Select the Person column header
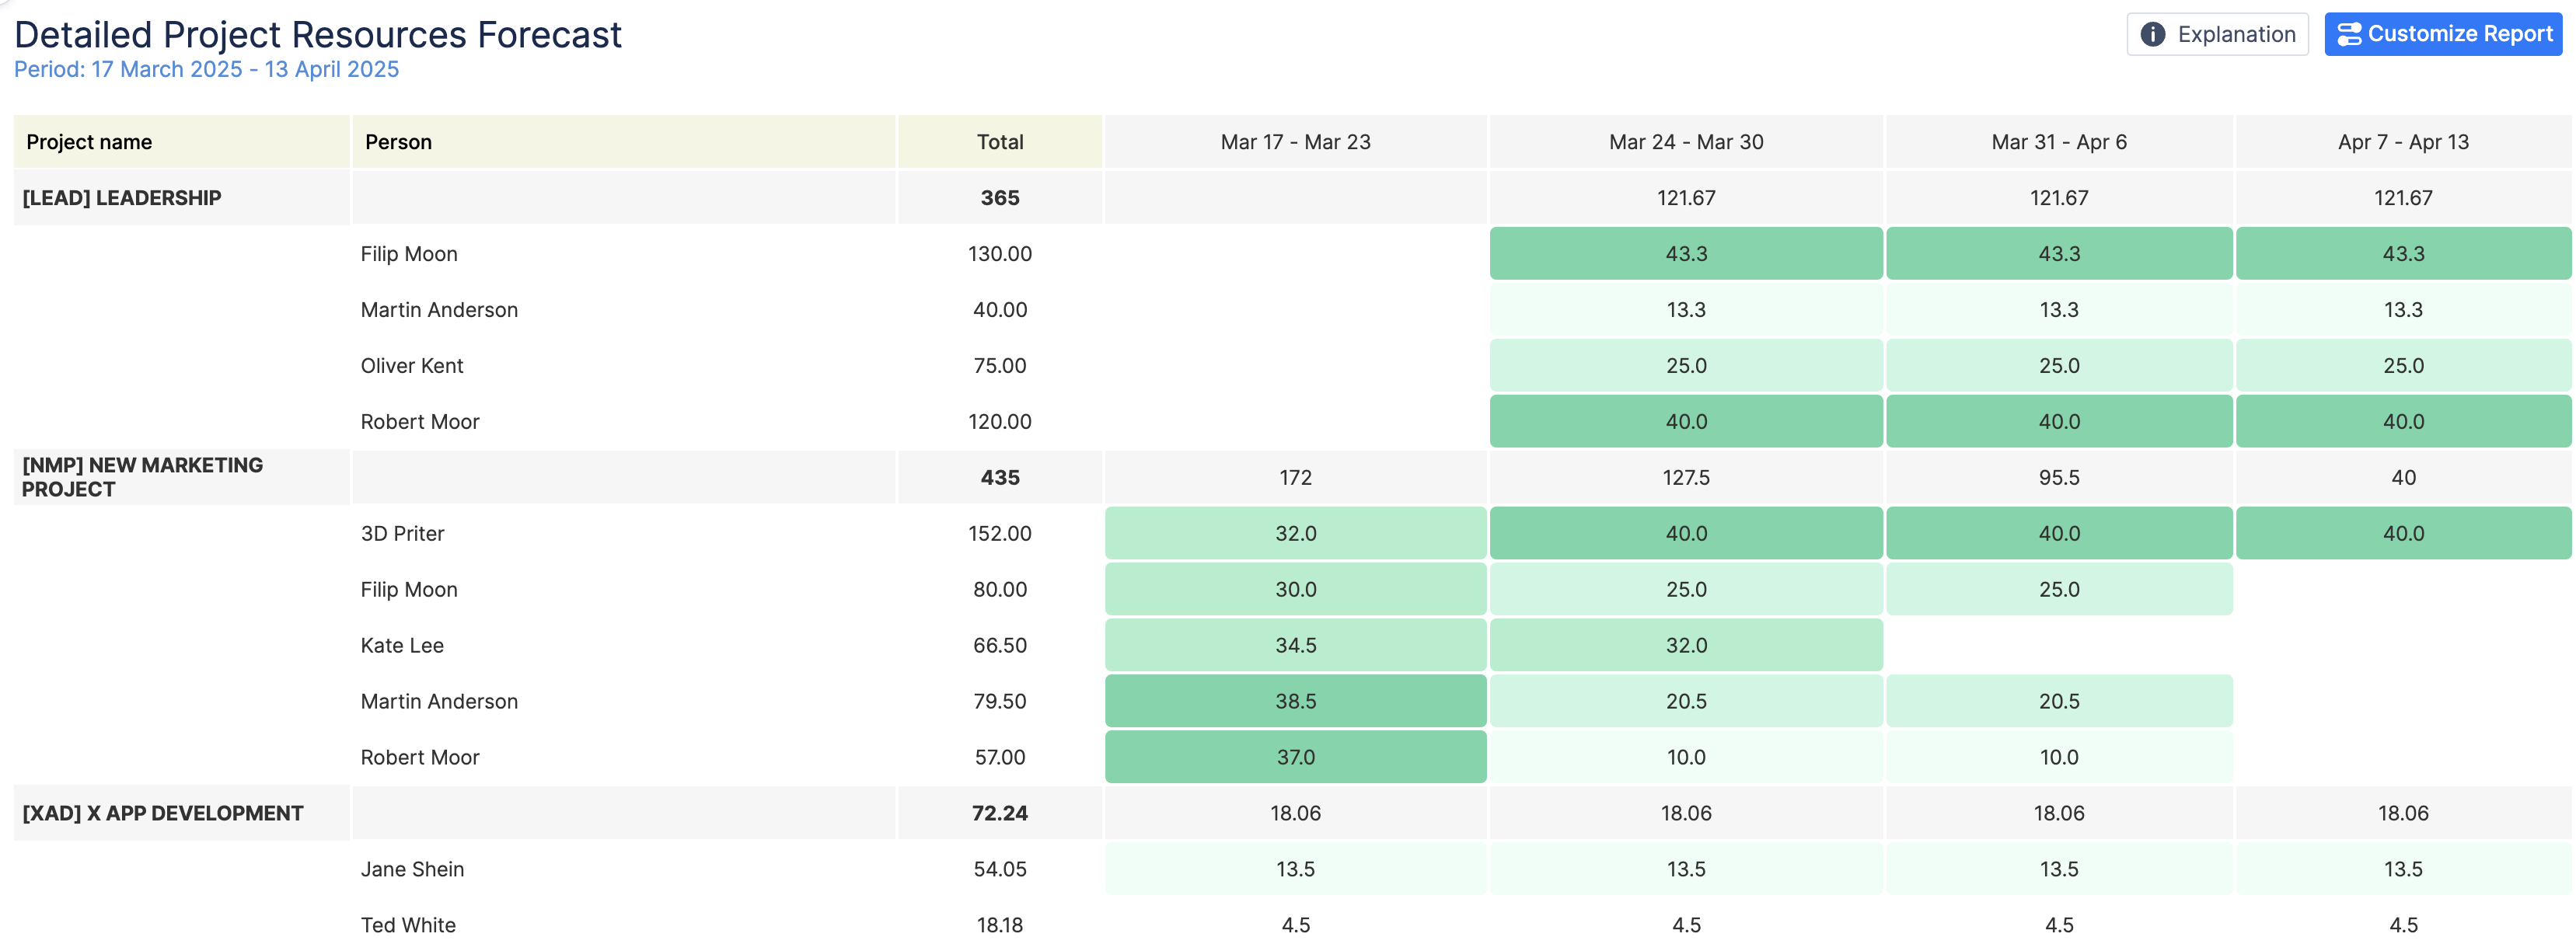 coord(398,142)
